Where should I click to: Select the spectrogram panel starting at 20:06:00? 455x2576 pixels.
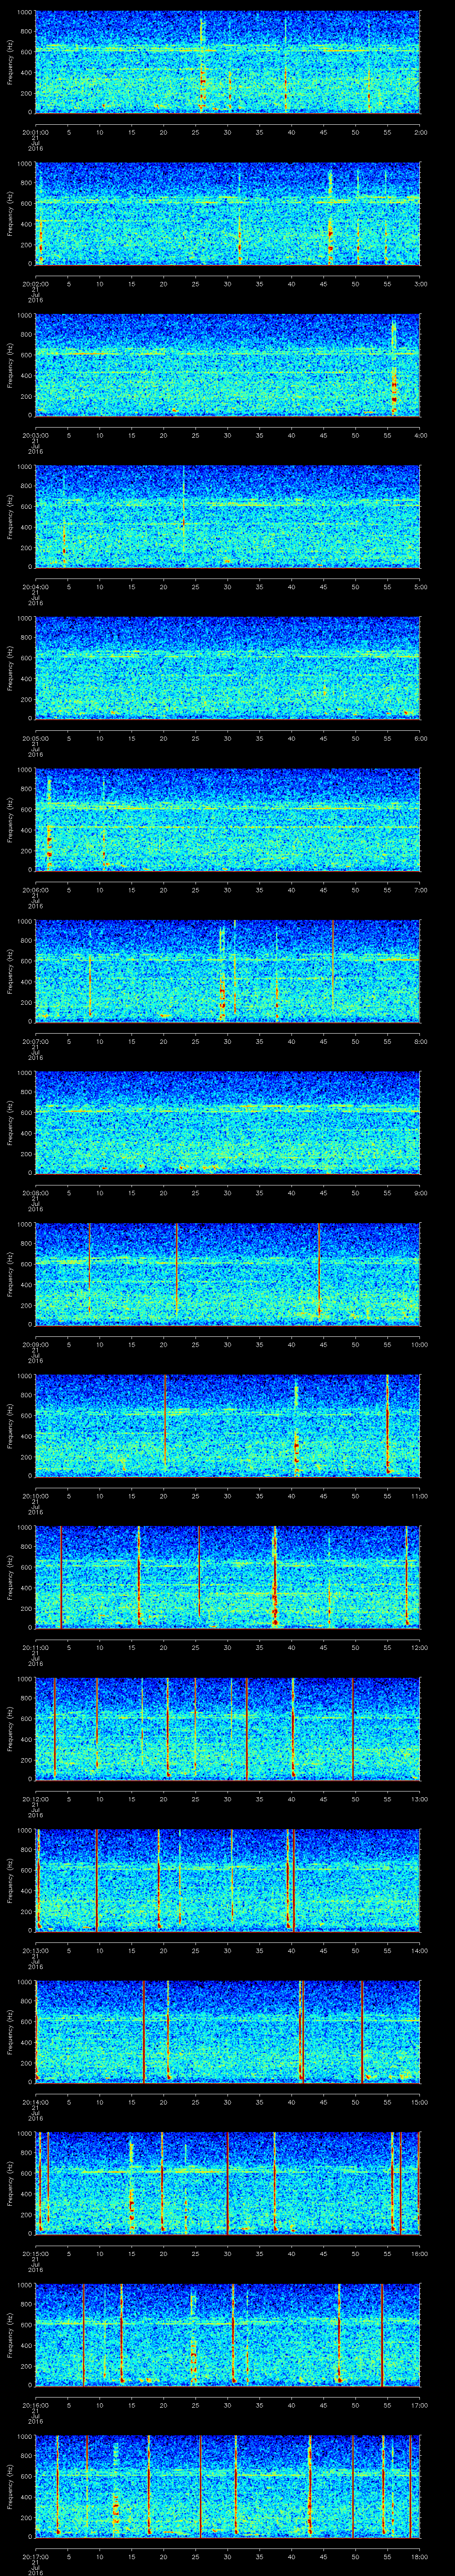[228, 820]
